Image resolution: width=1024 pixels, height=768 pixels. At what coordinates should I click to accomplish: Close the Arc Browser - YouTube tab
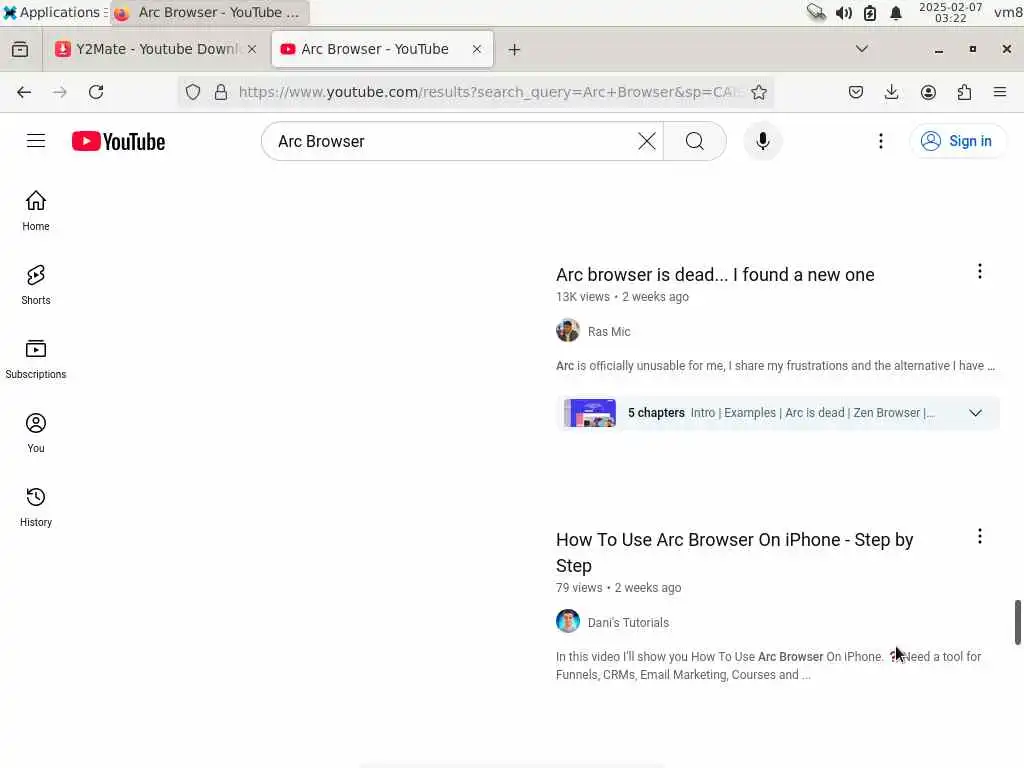(477, 49)
